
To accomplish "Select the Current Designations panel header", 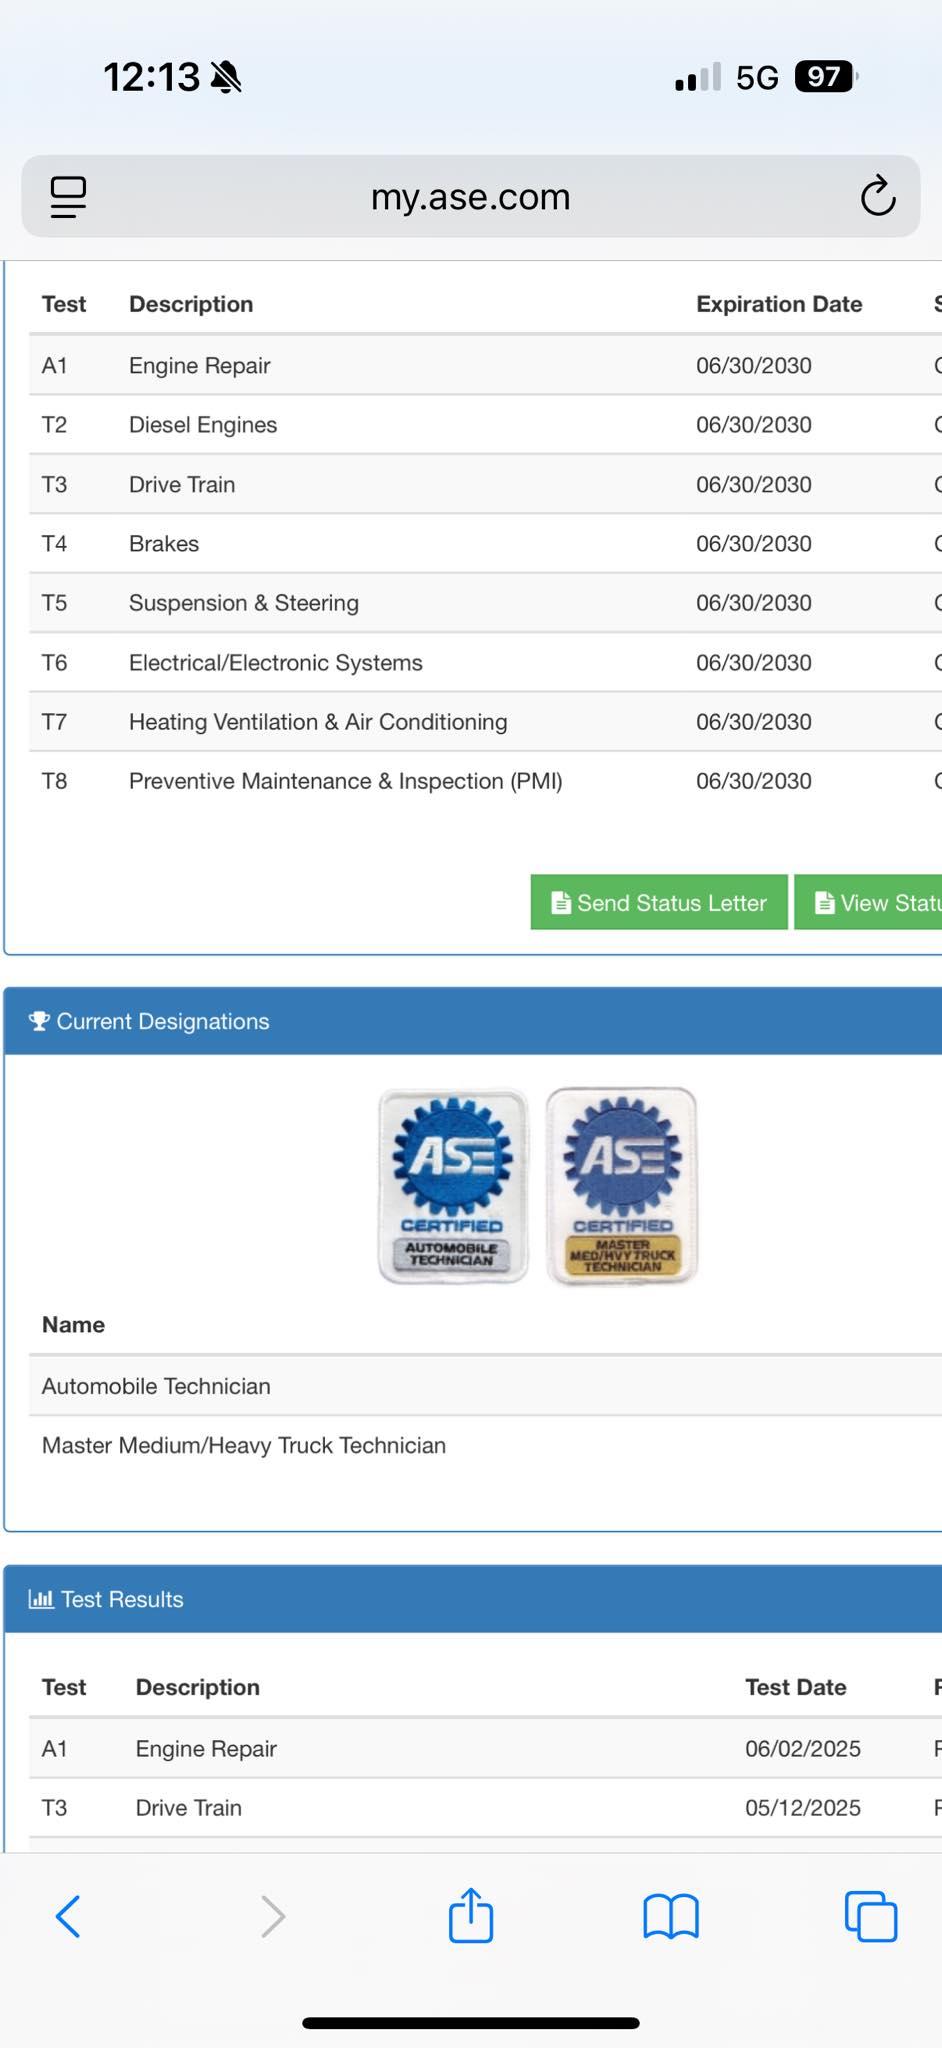I will [x=473, y=1021].
